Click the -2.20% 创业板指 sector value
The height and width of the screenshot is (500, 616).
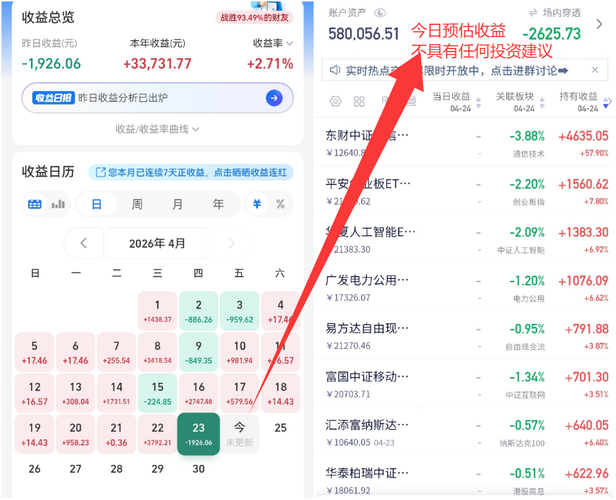click(527, 185)
